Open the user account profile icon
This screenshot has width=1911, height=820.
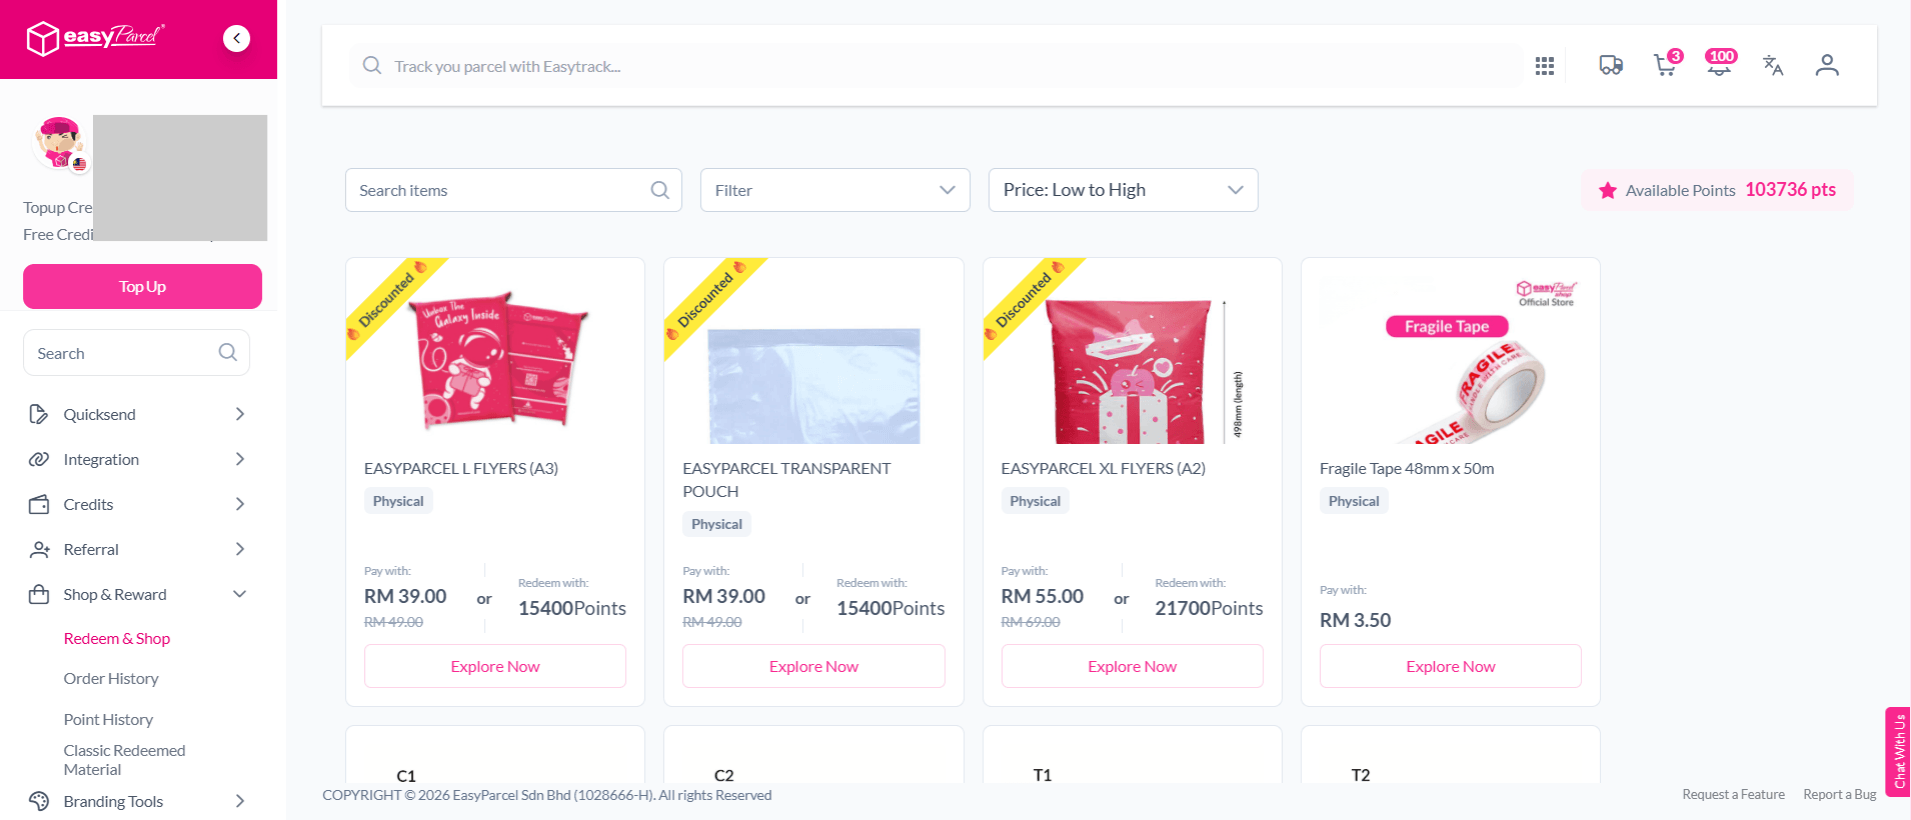point(1827,66)
